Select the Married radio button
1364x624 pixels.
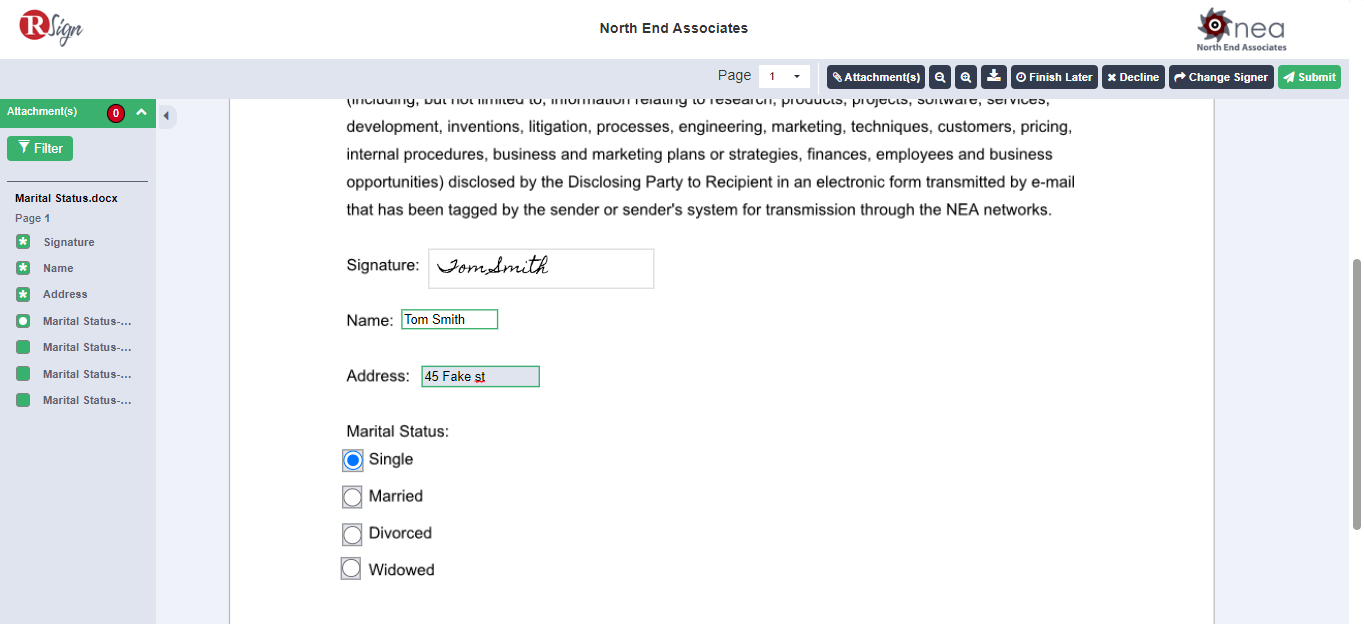(x=352, y=497)
